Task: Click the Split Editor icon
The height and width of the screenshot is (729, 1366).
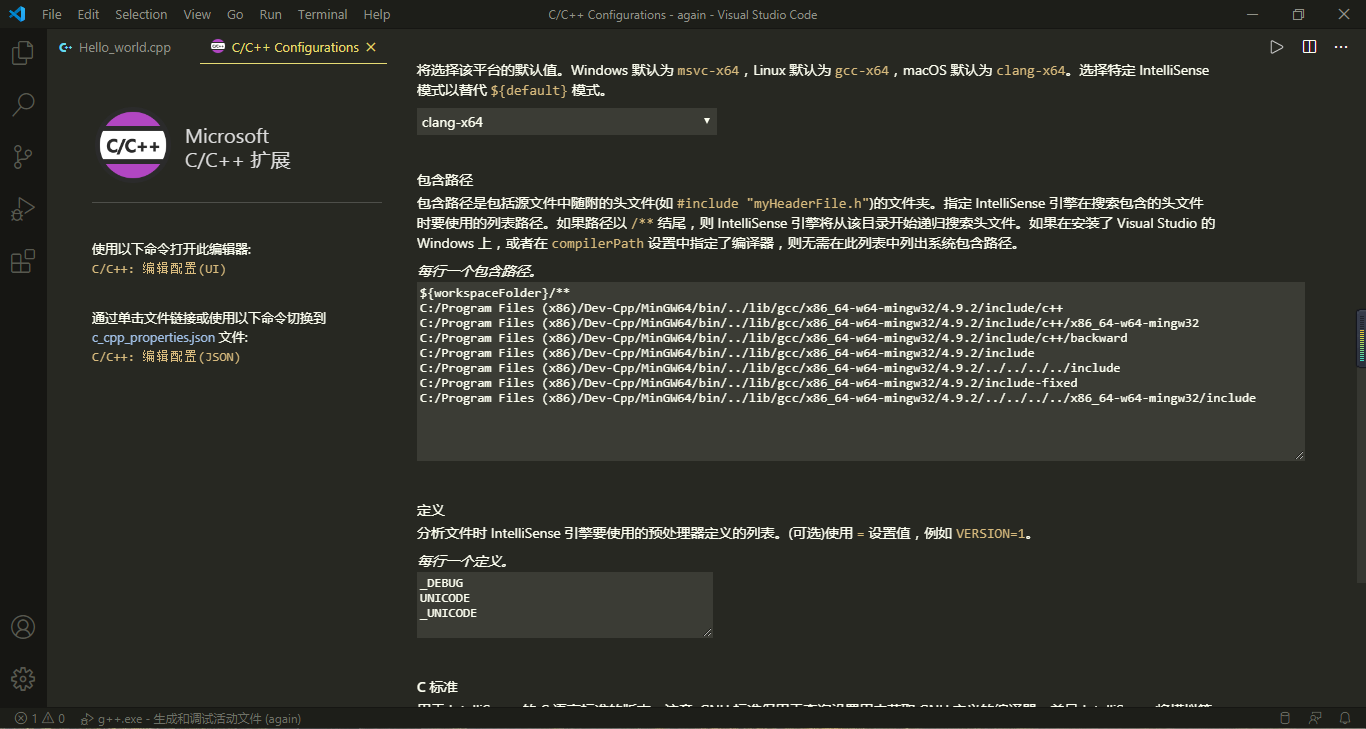Action: pyautogui.click(x=1309, y=47)
